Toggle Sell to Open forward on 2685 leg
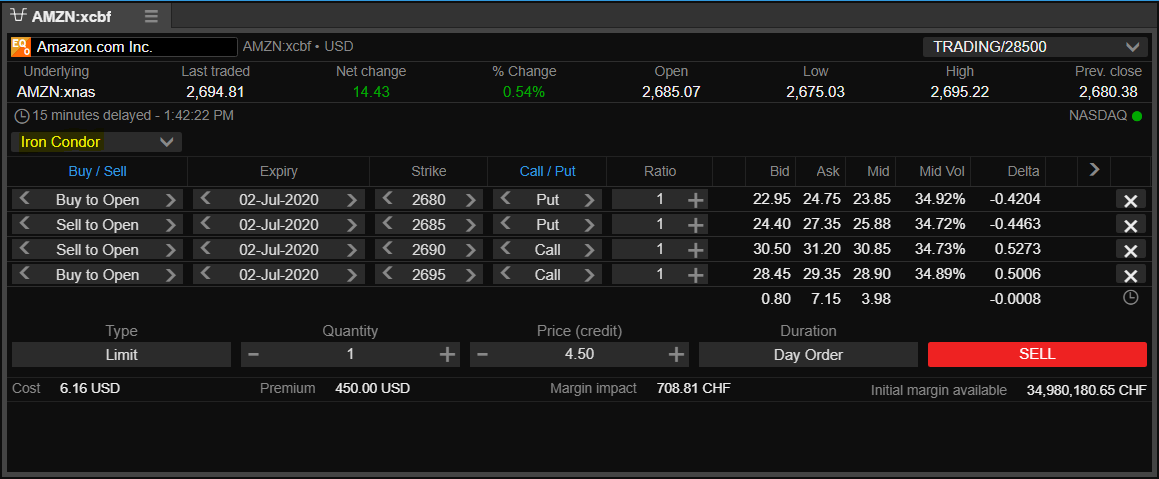1159x479 pixels. coord(171,225)
